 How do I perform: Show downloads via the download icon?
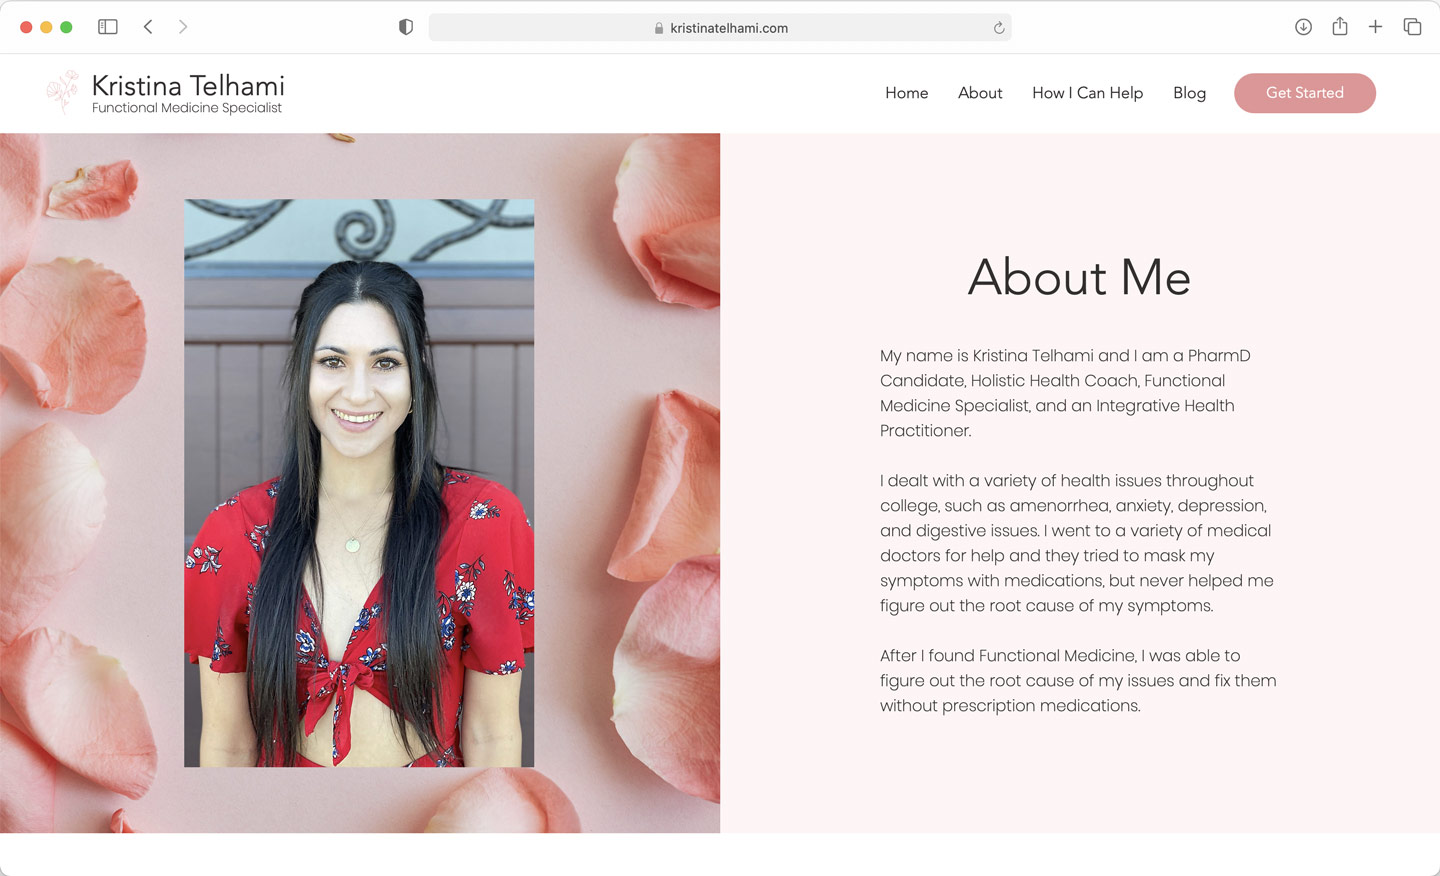pos(1303,27)
